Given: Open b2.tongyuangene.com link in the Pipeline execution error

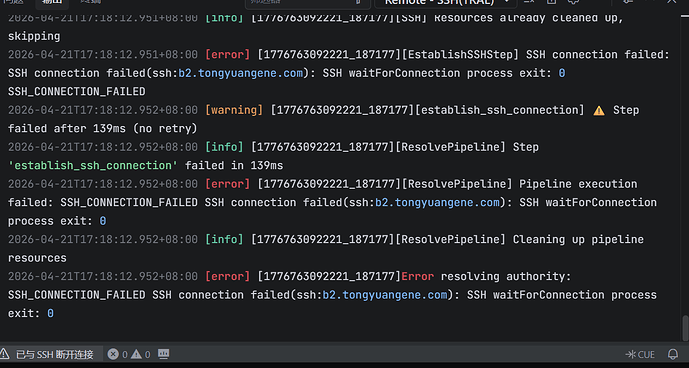Looking at the screenshot, I should point(438,202).
